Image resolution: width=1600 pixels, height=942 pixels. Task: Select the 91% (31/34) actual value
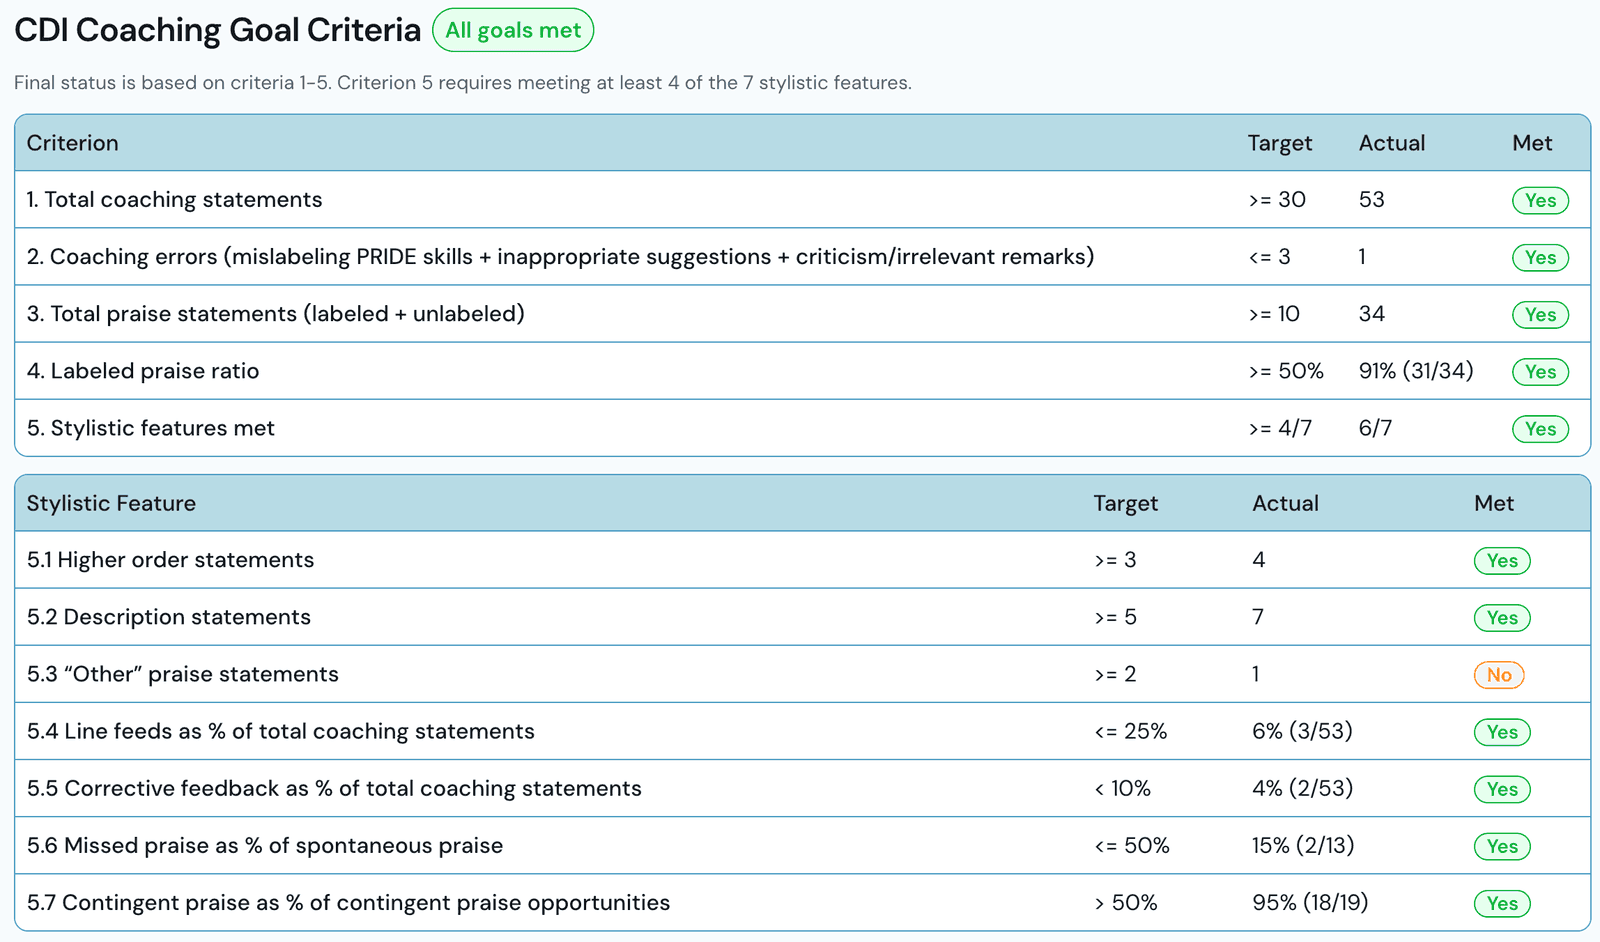pos(1416,371)
